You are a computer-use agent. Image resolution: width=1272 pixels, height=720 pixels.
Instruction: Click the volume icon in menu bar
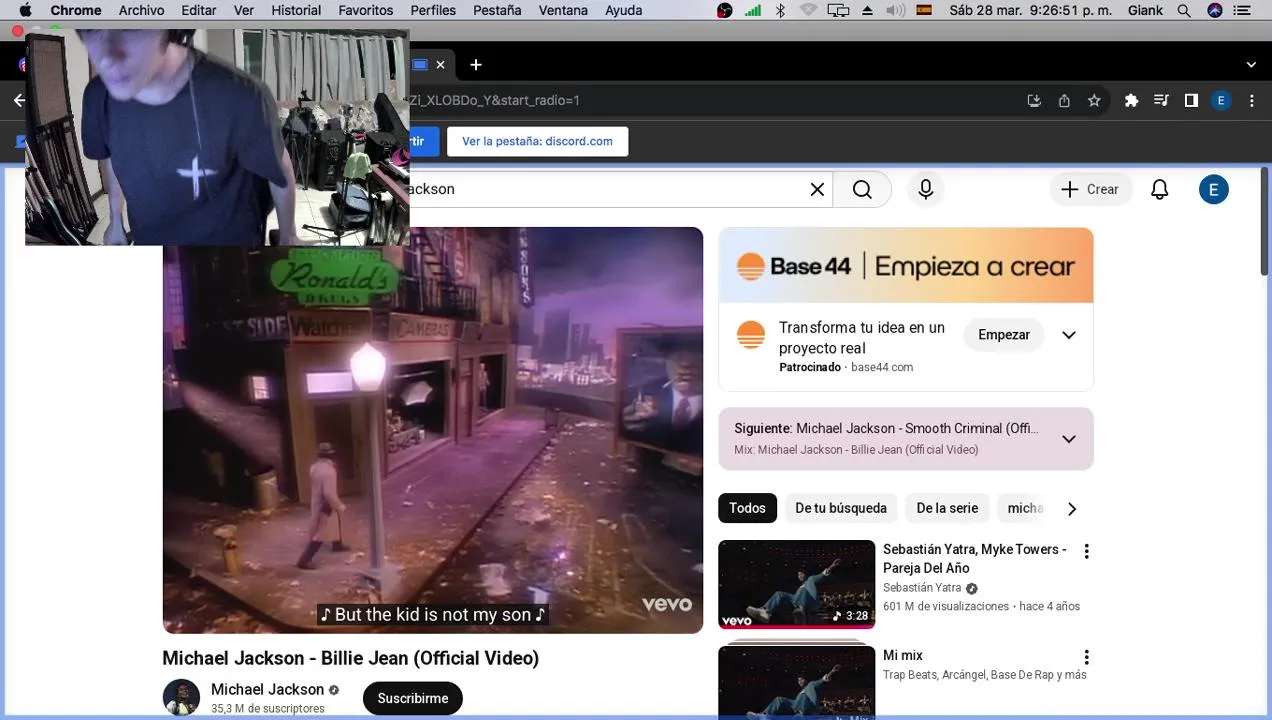895,10
